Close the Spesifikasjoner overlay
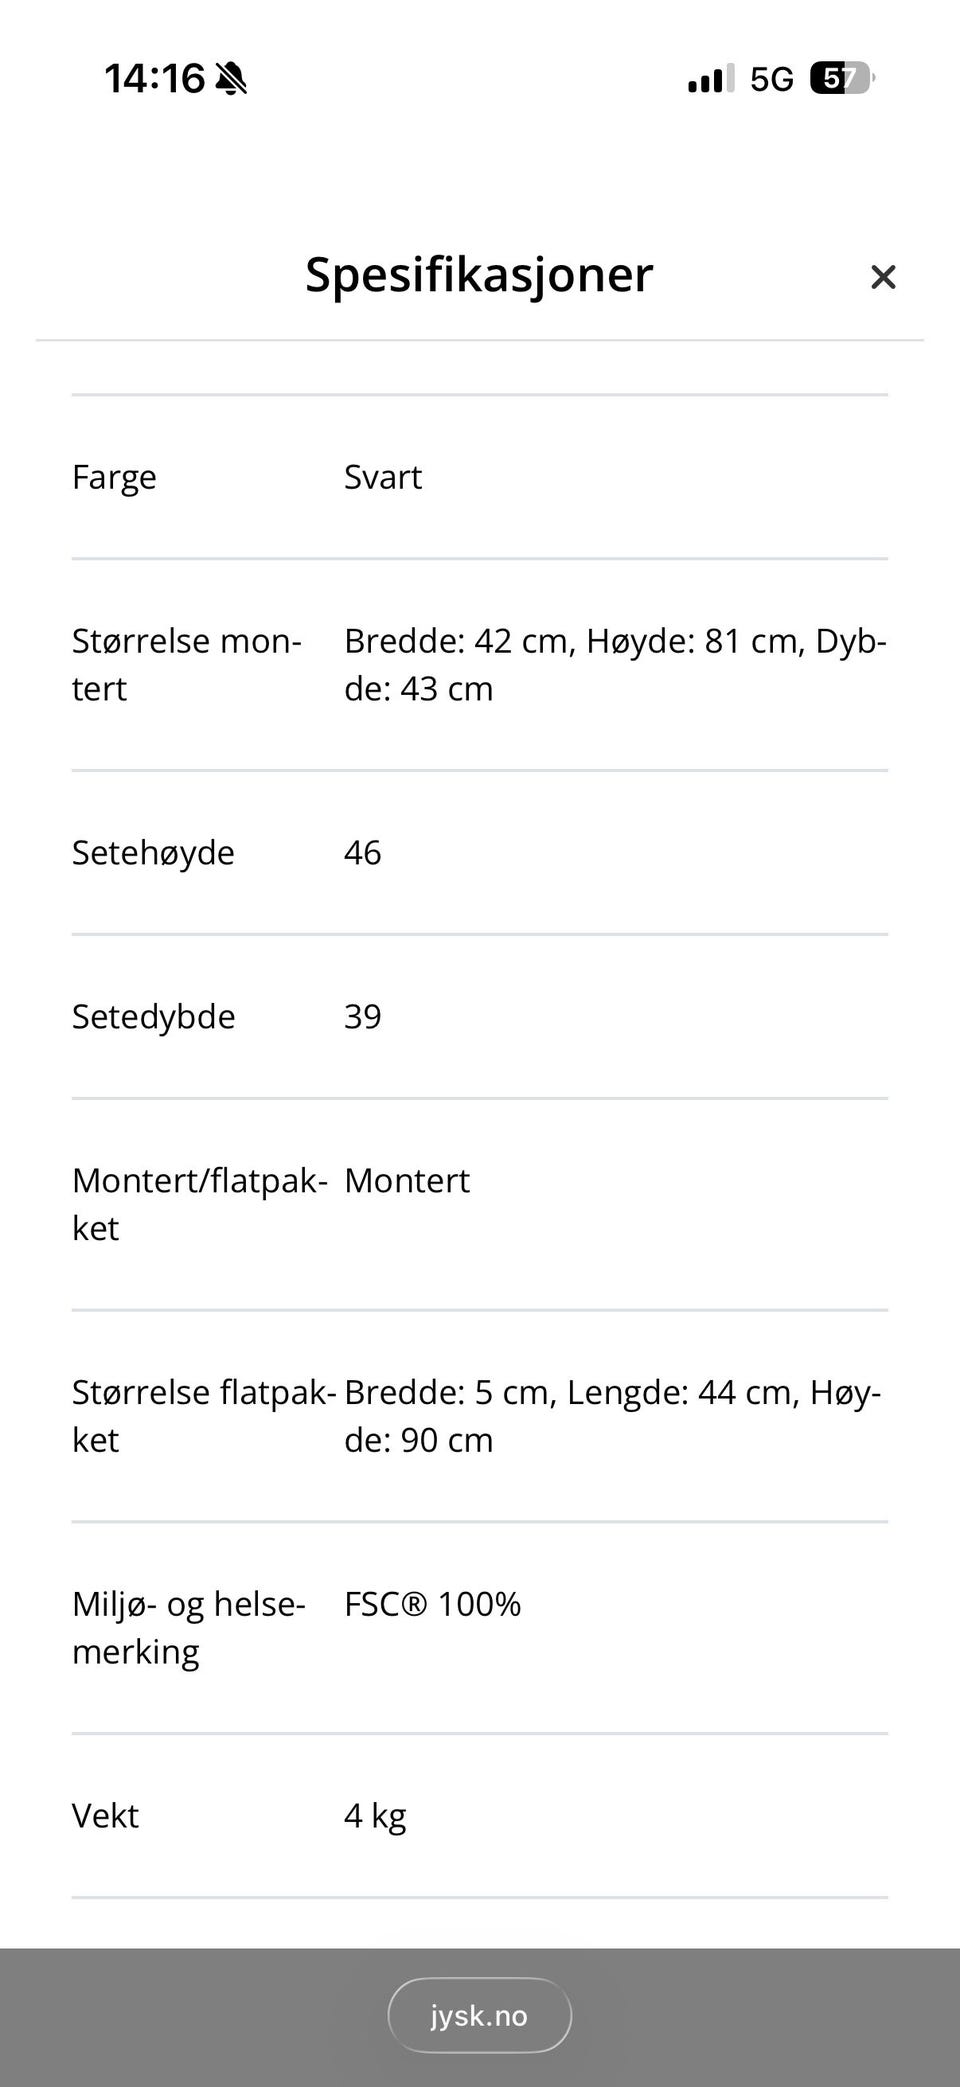The width and height of the screenshot is (960, 2087). (884, 277)
